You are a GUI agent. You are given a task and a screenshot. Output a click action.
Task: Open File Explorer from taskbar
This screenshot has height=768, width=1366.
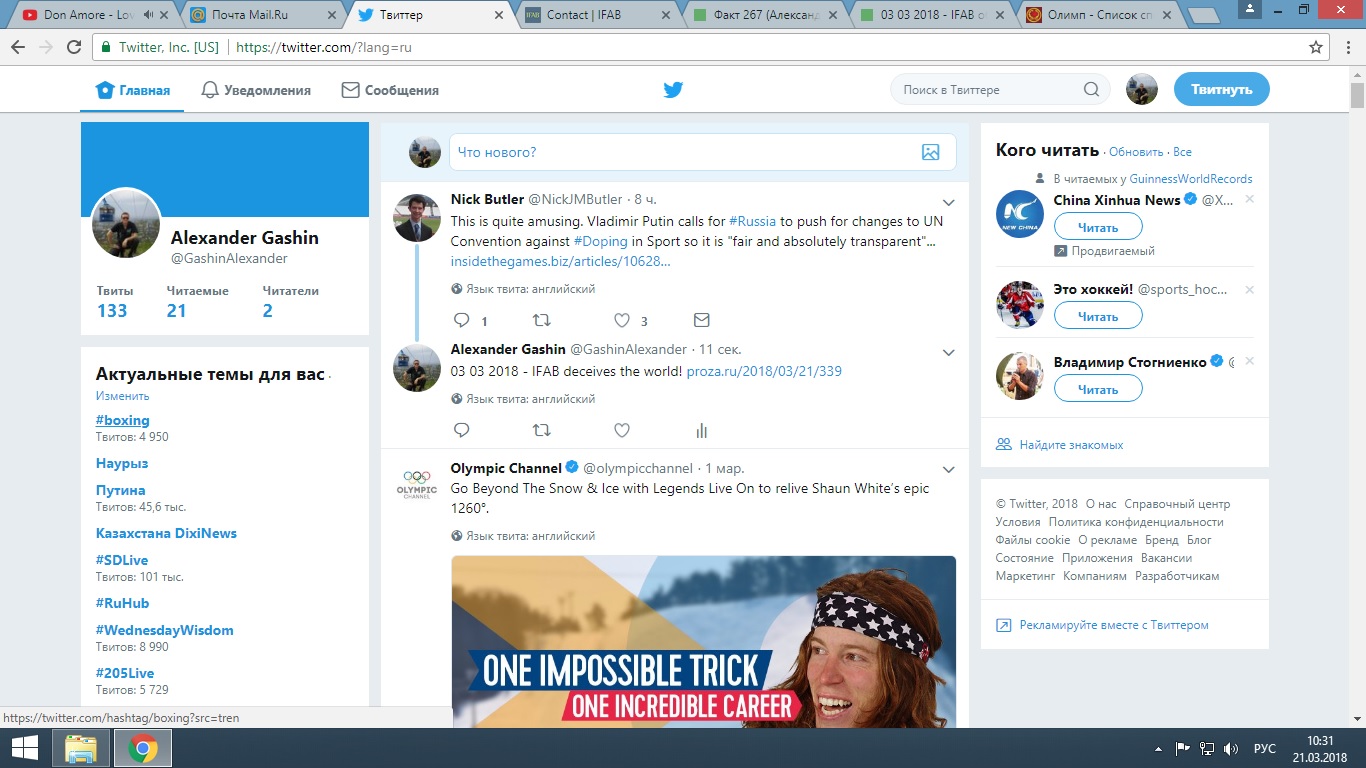(80, 748)
